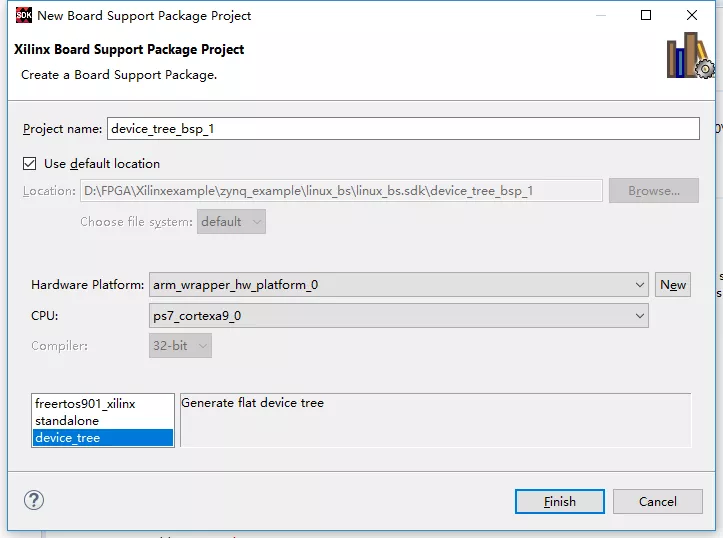This screenshot has height=538, width=723.
Task: Click New next to Hardware Platform
Action: click(x=673, y=285)
